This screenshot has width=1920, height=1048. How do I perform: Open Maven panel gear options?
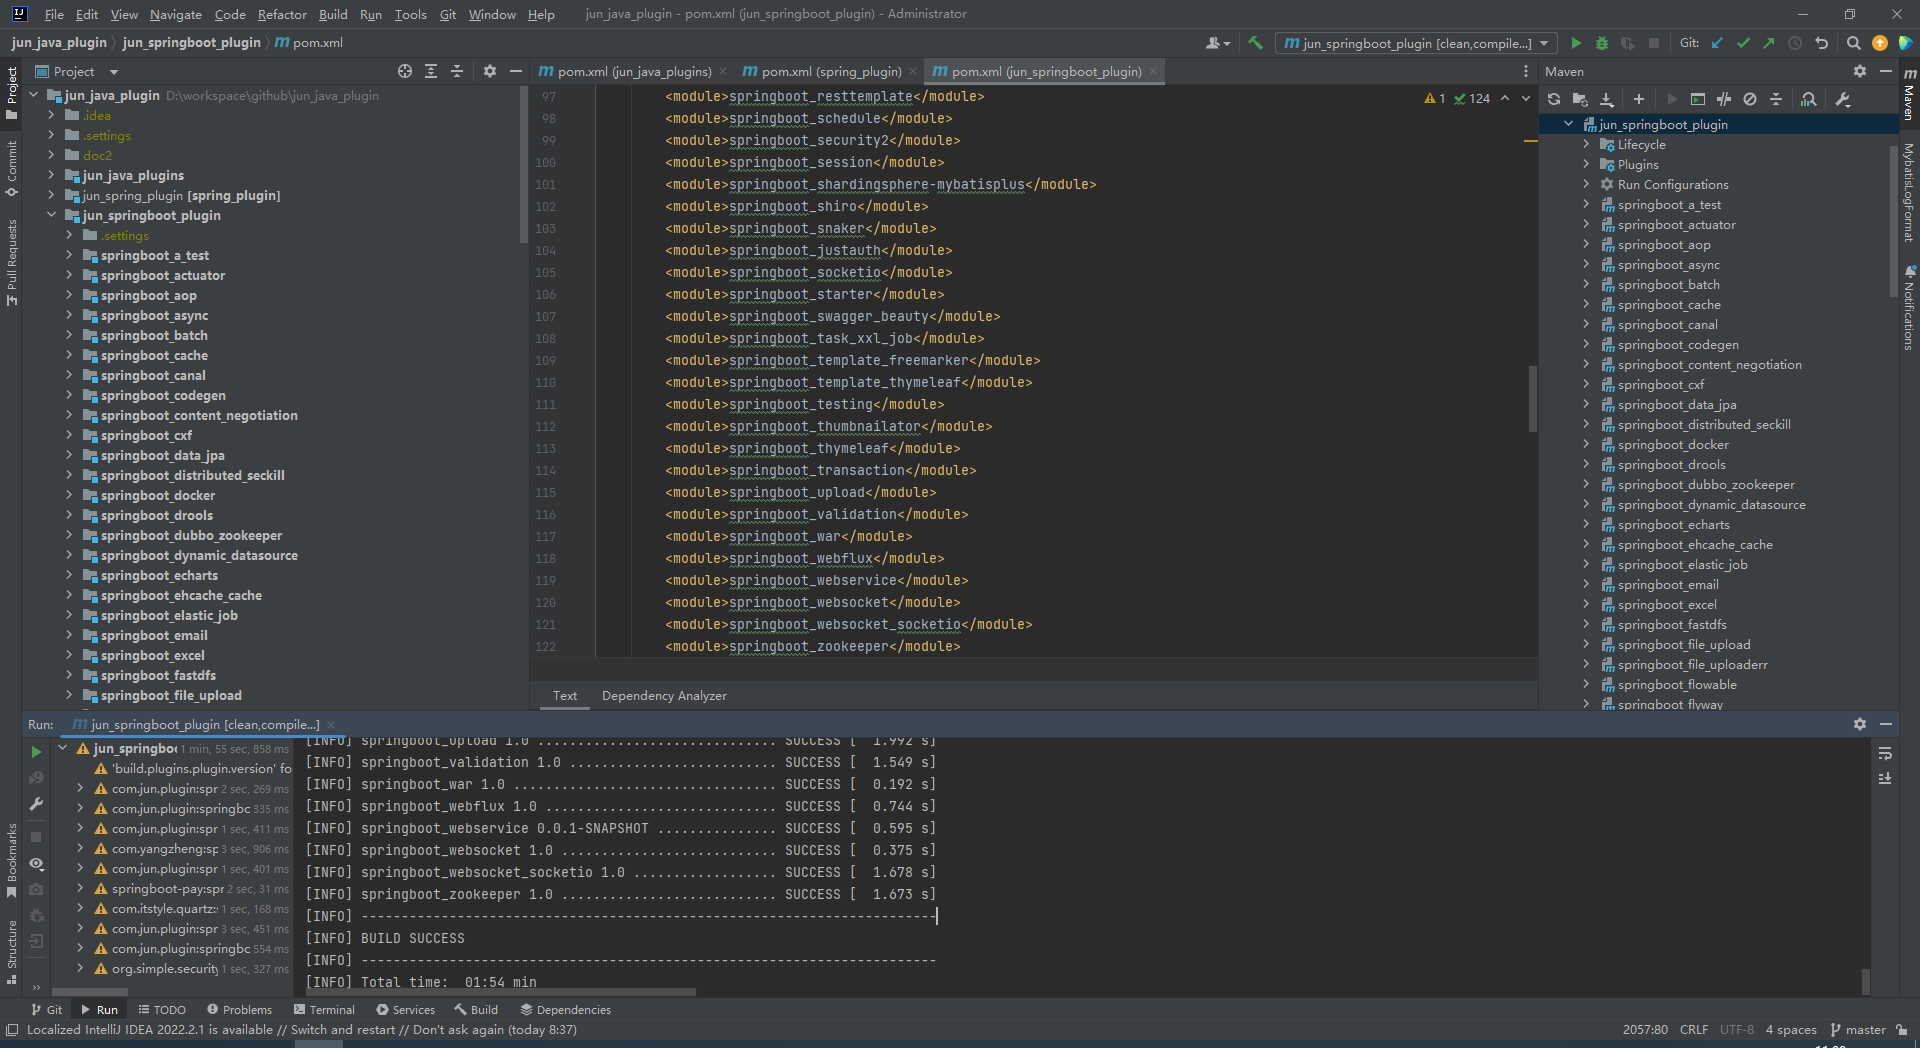1860,71
